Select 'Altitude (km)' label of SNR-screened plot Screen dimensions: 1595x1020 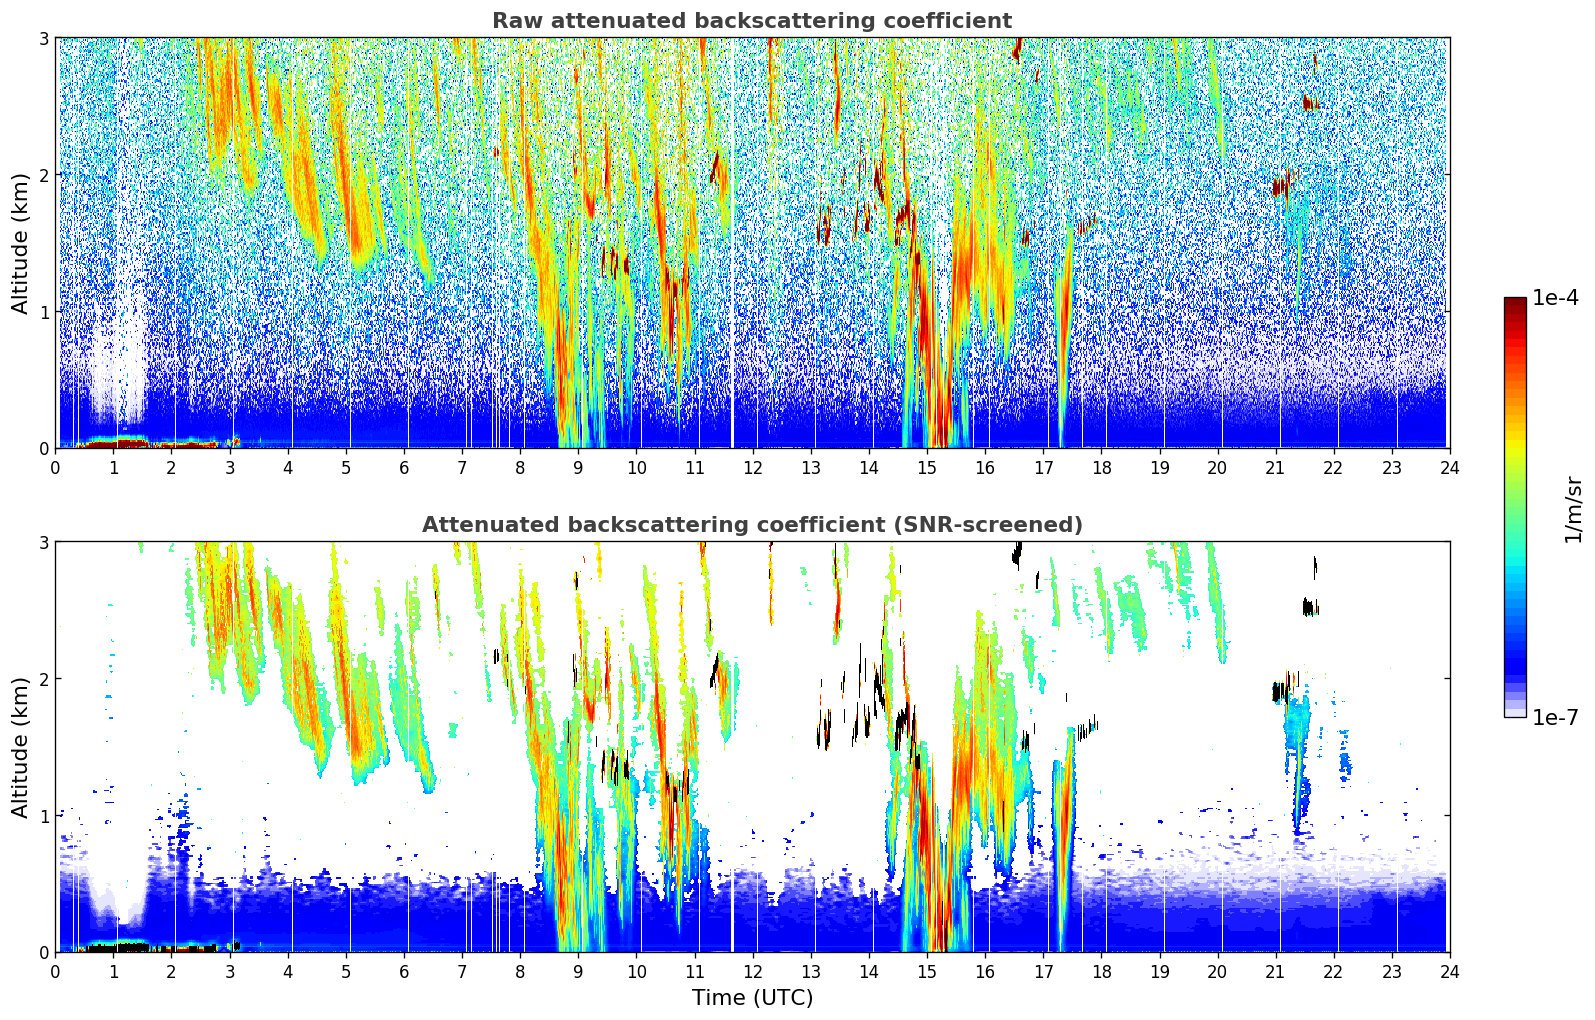[x=21, y=747]
